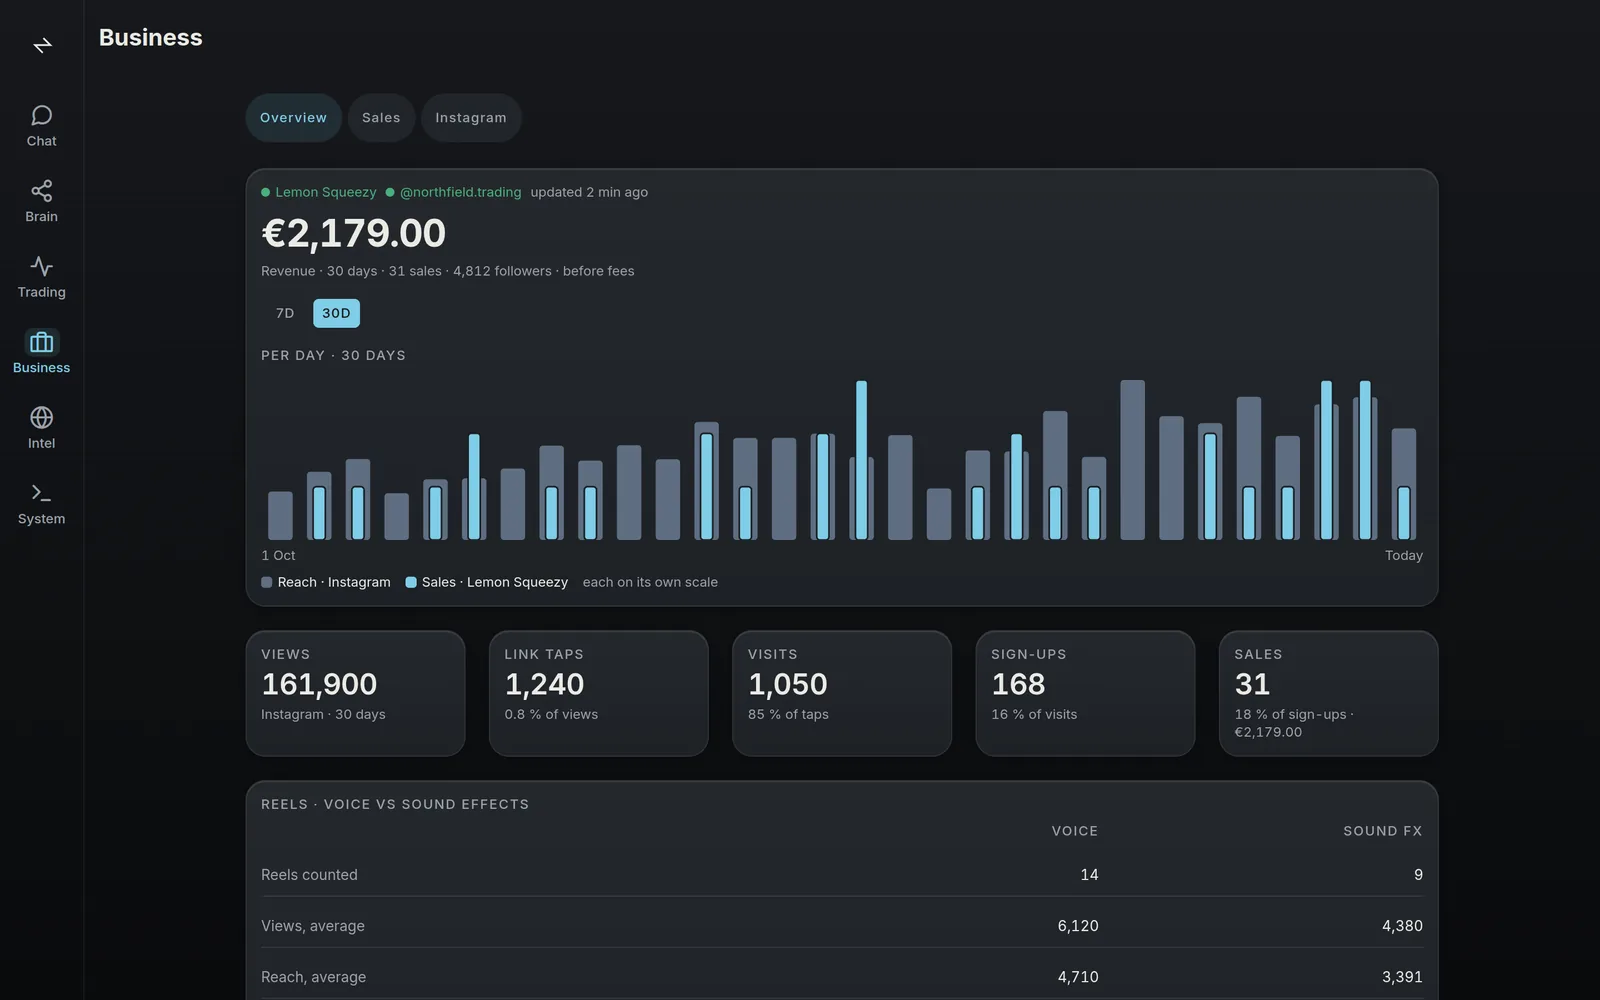Open the System terminal section
The width and height of the screenshot is (1600, 1000).
coord(41,504)
